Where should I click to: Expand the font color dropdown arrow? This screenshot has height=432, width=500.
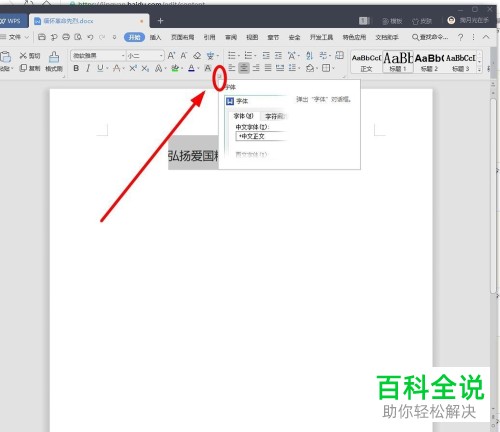198,69
